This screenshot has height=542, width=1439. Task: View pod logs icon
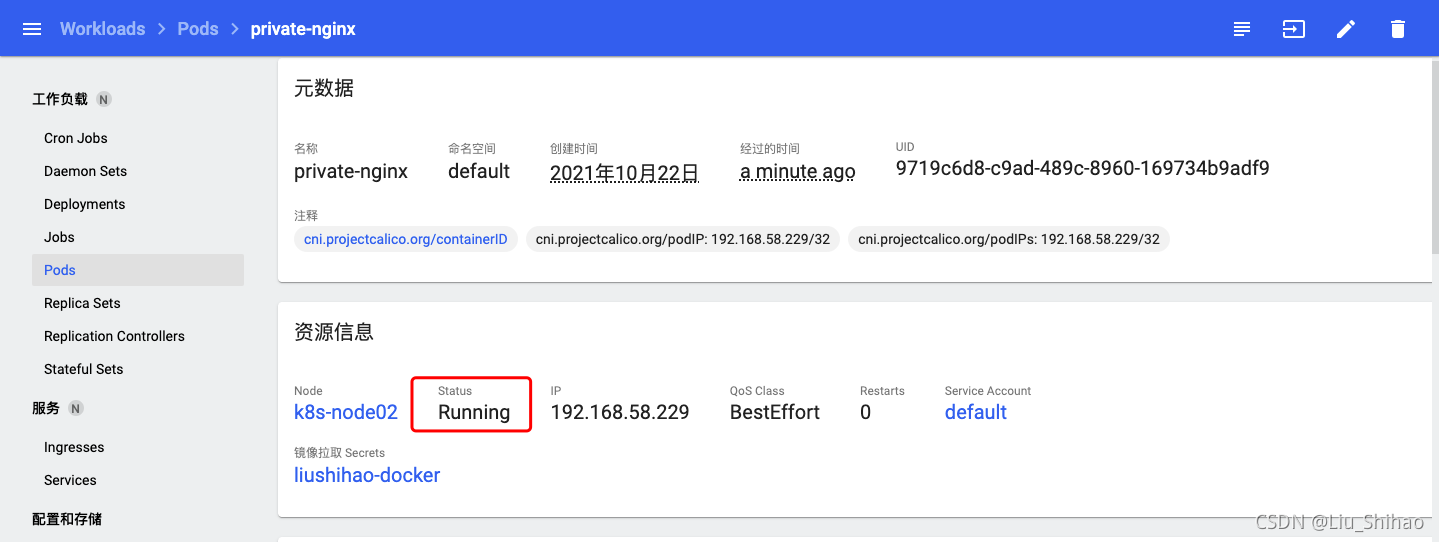click(x=1242, y=29)
